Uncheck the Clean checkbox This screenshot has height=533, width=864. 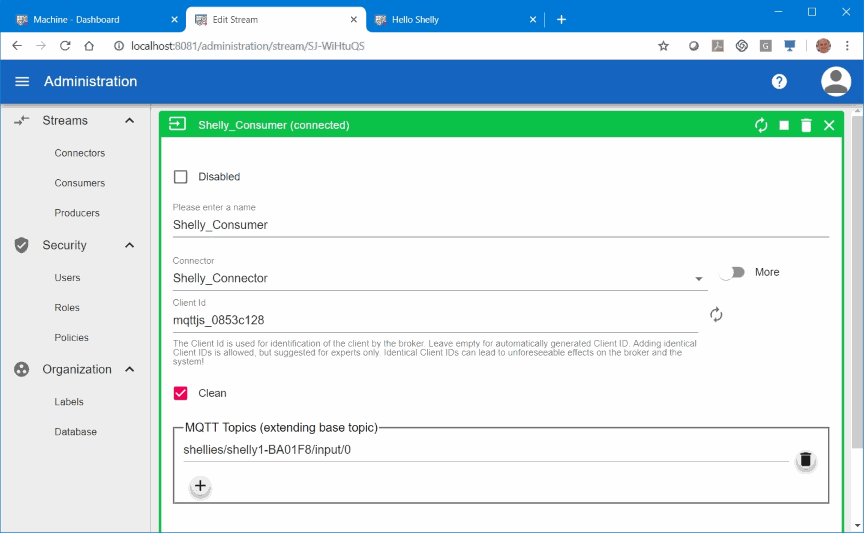coord(181,393)
